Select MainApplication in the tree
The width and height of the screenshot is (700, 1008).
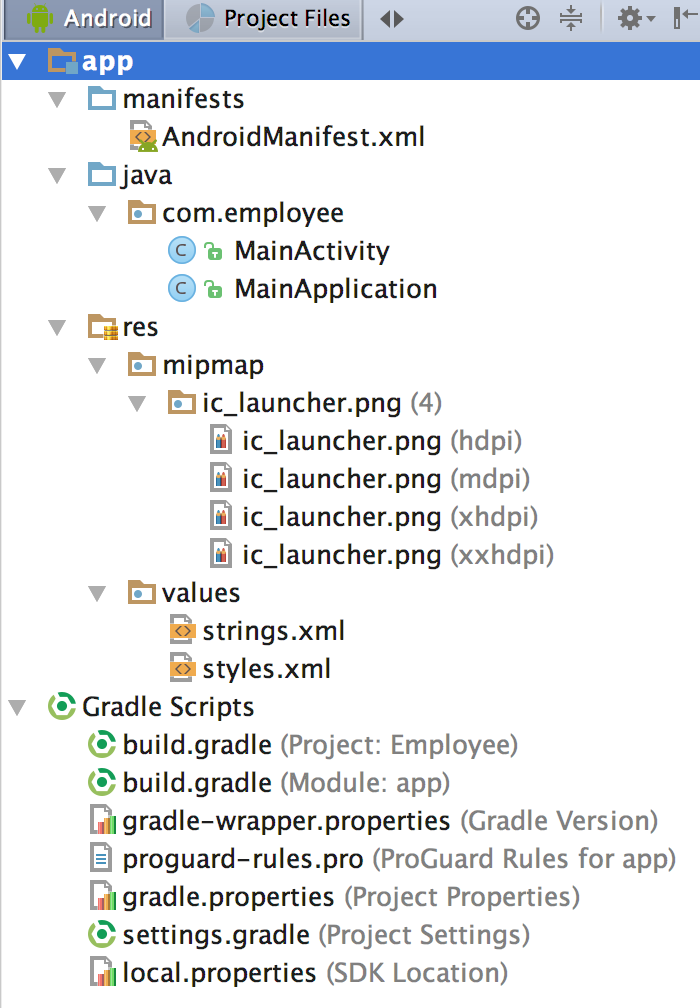click(335, 289)
